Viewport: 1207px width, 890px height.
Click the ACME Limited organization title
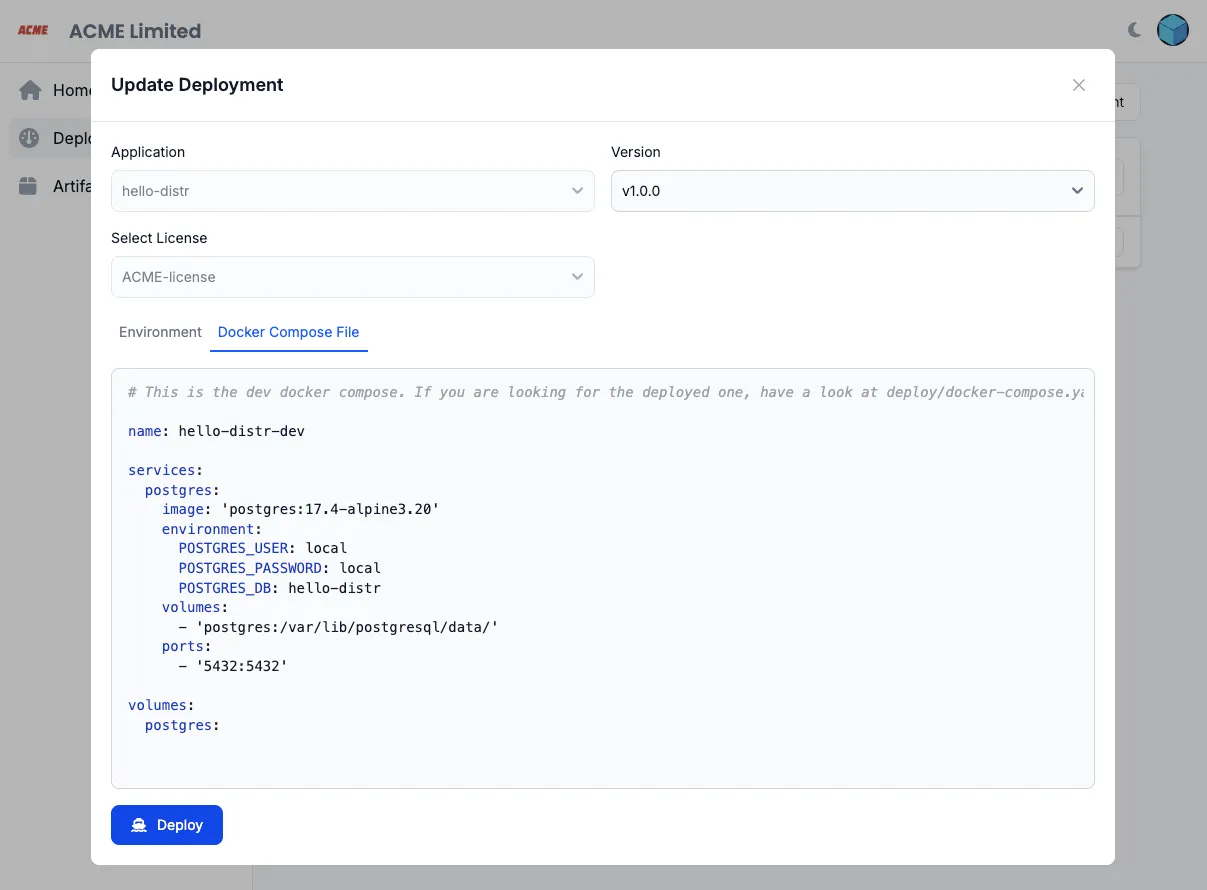tap(135, 31)
